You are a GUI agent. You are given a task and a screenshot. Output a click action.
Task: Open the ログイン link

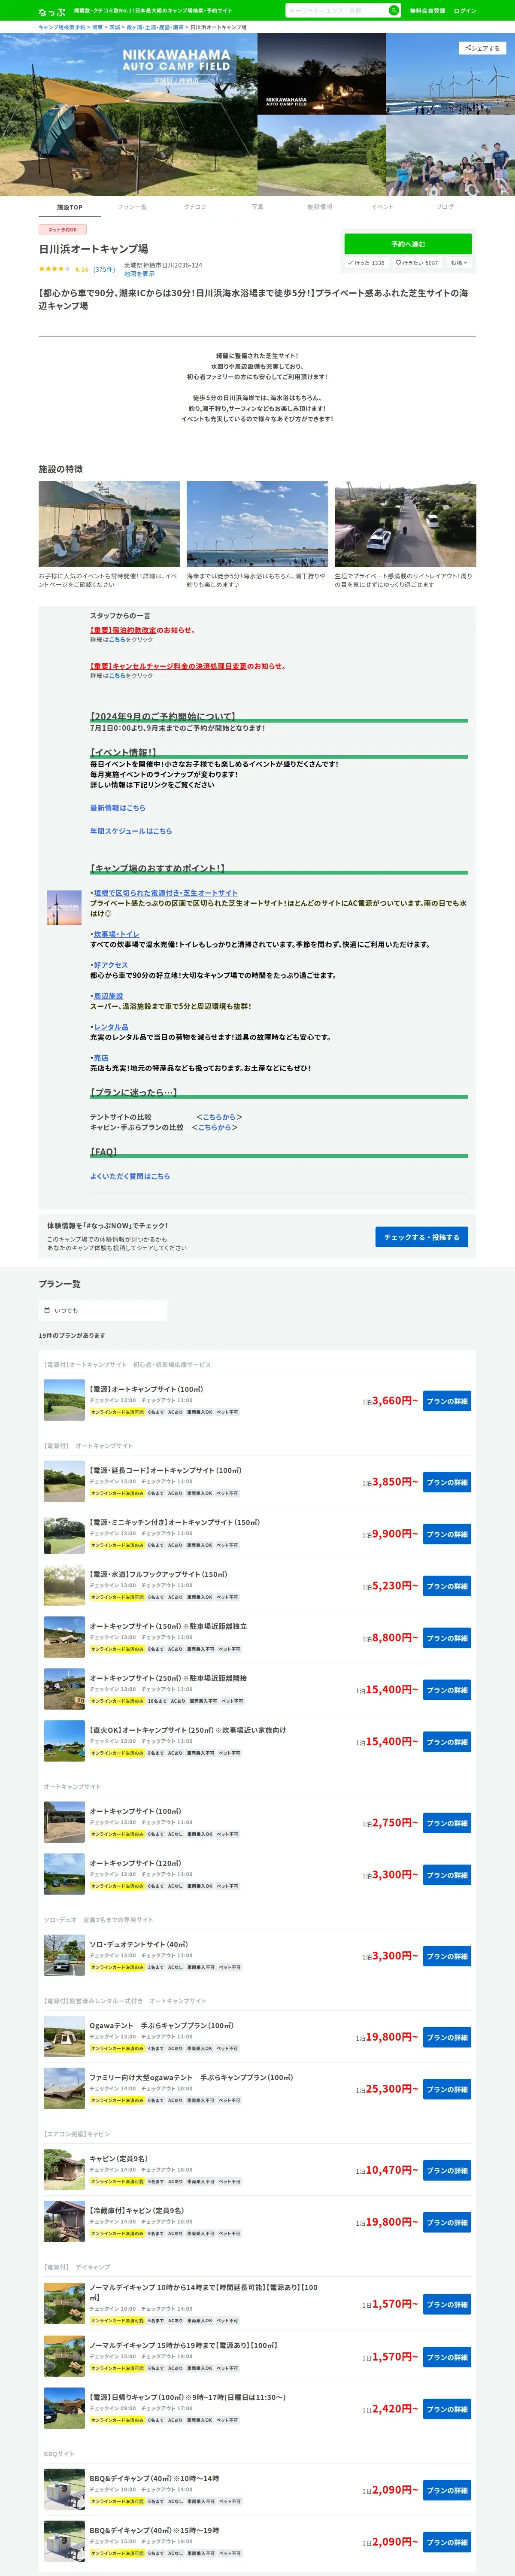pyautogui.click(x=465, y=11)
